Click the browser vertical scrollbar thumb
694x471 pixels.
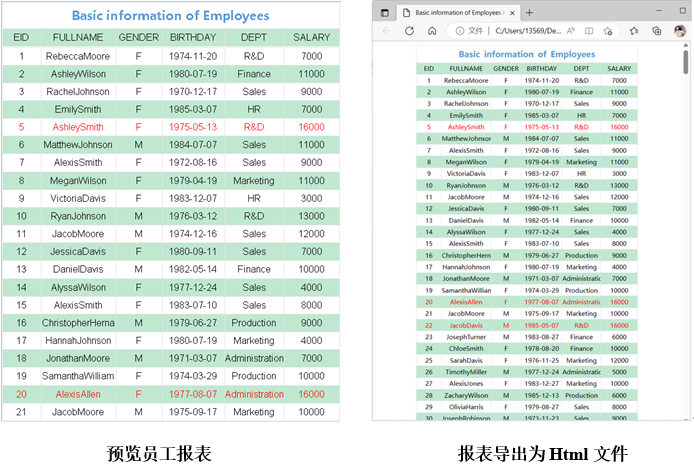[x=686, y=62]
